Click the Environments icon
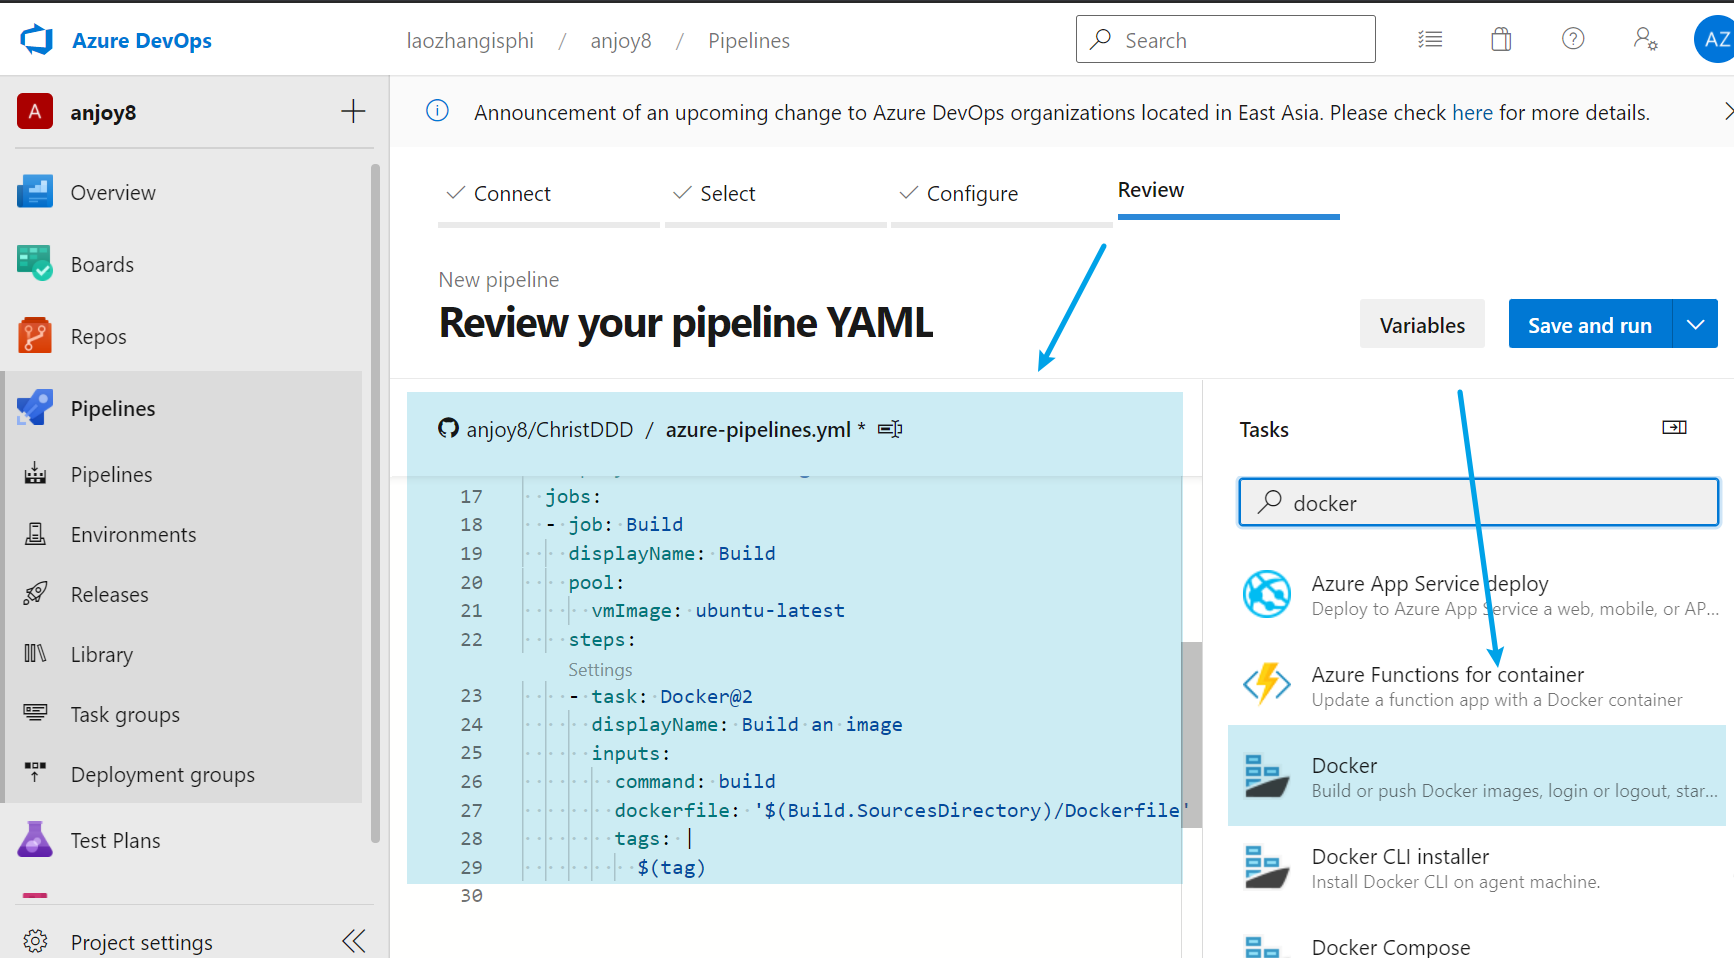The width and height of the screenshot is (1734, 958). click(35, 534)
